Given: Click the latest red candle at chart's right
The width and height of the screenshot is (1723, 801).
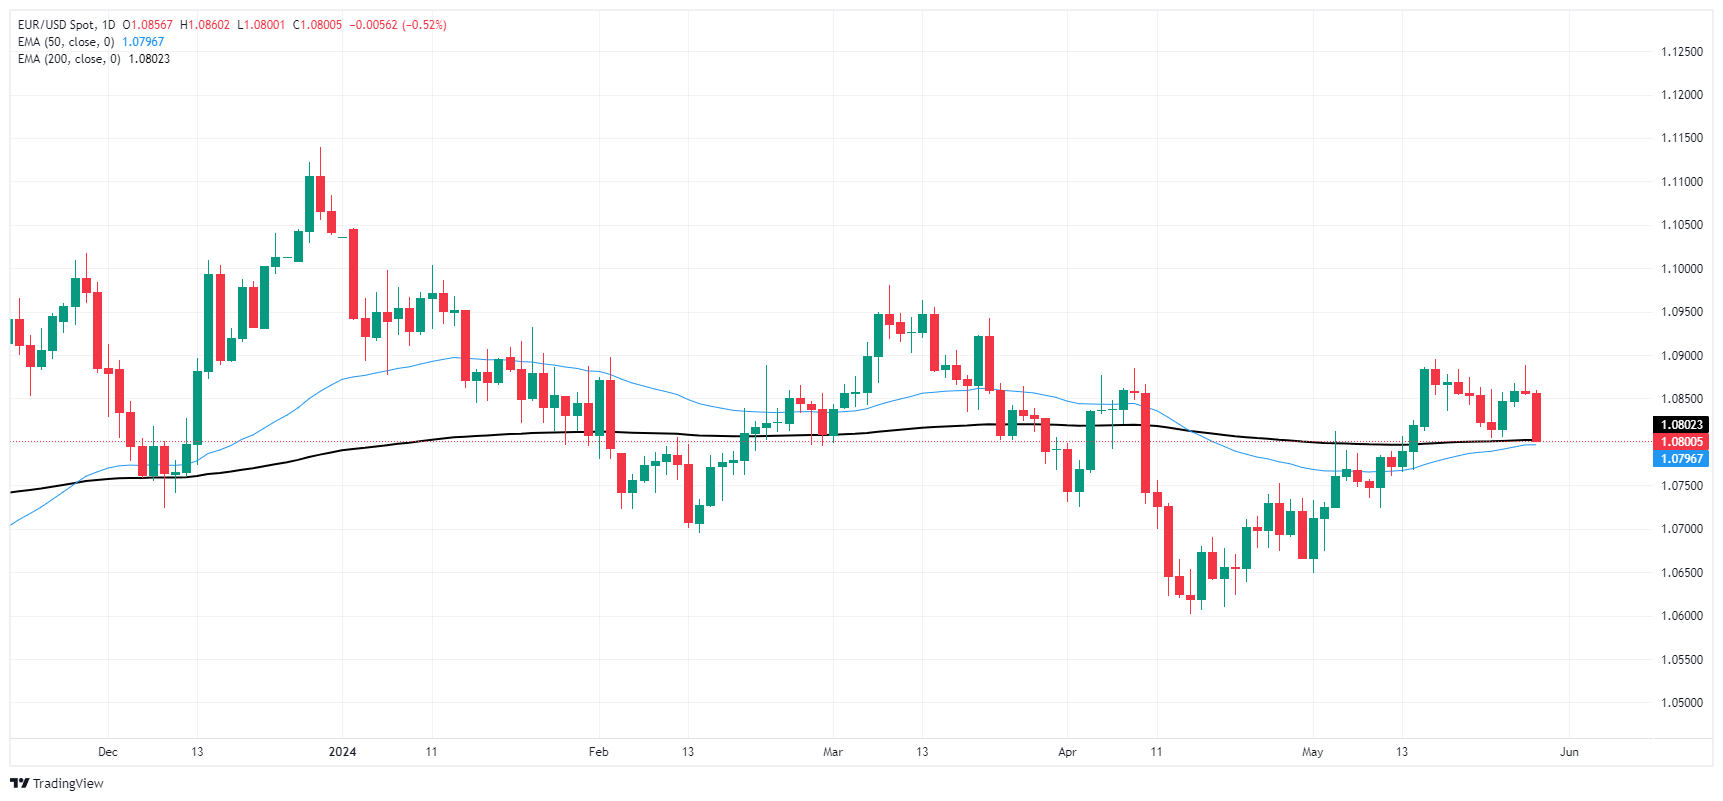Looking at the screenshot, I should point(1536,417).
